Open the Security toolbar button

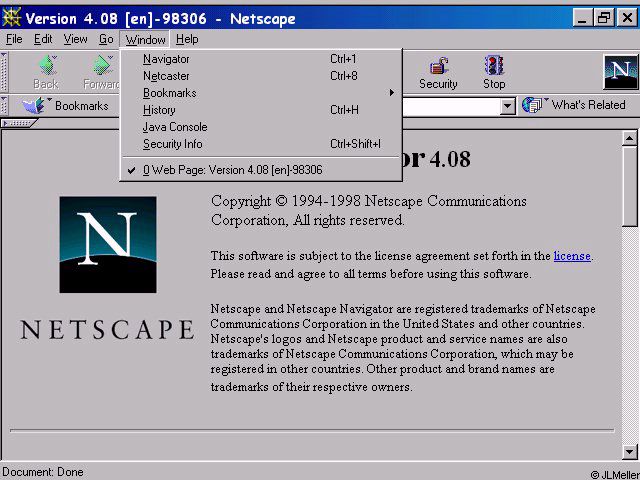pyautogui.click(x=438, y=73)
